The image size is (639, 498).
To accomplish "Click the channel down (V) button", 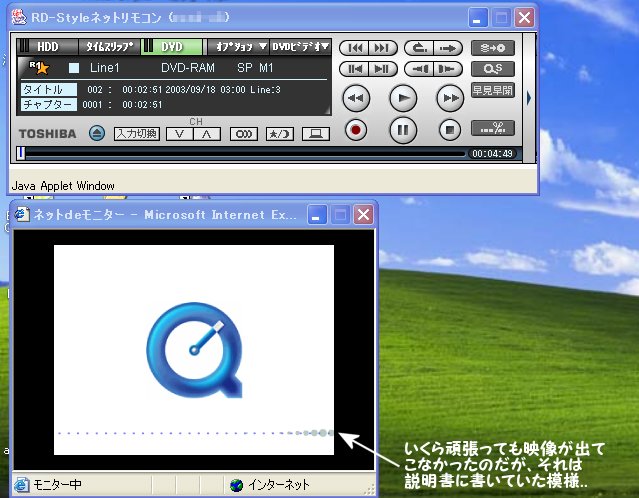I will coord(180,134).
